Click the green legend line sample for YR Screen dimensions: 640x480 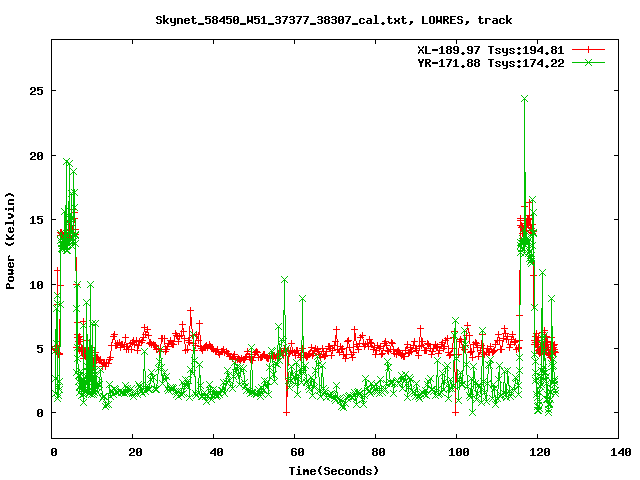[x=588, y=62]
